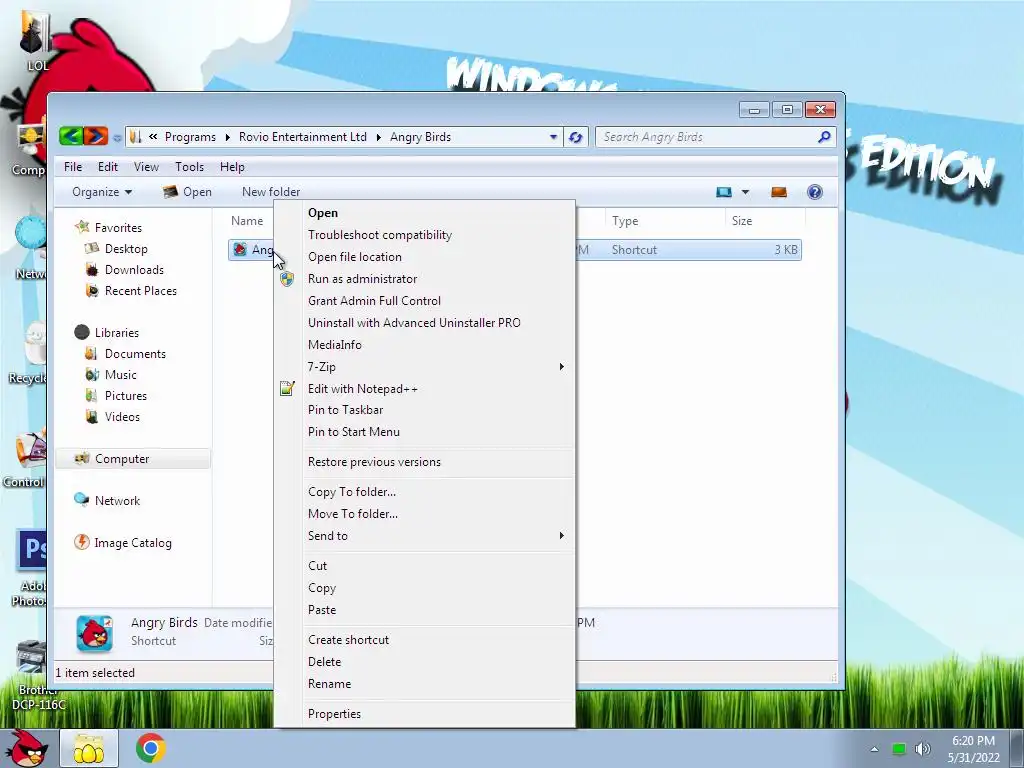This screenshot has width=1024, height=768.
Task: Click the Libraries icon in sidebar
Action: coord(82,332)
